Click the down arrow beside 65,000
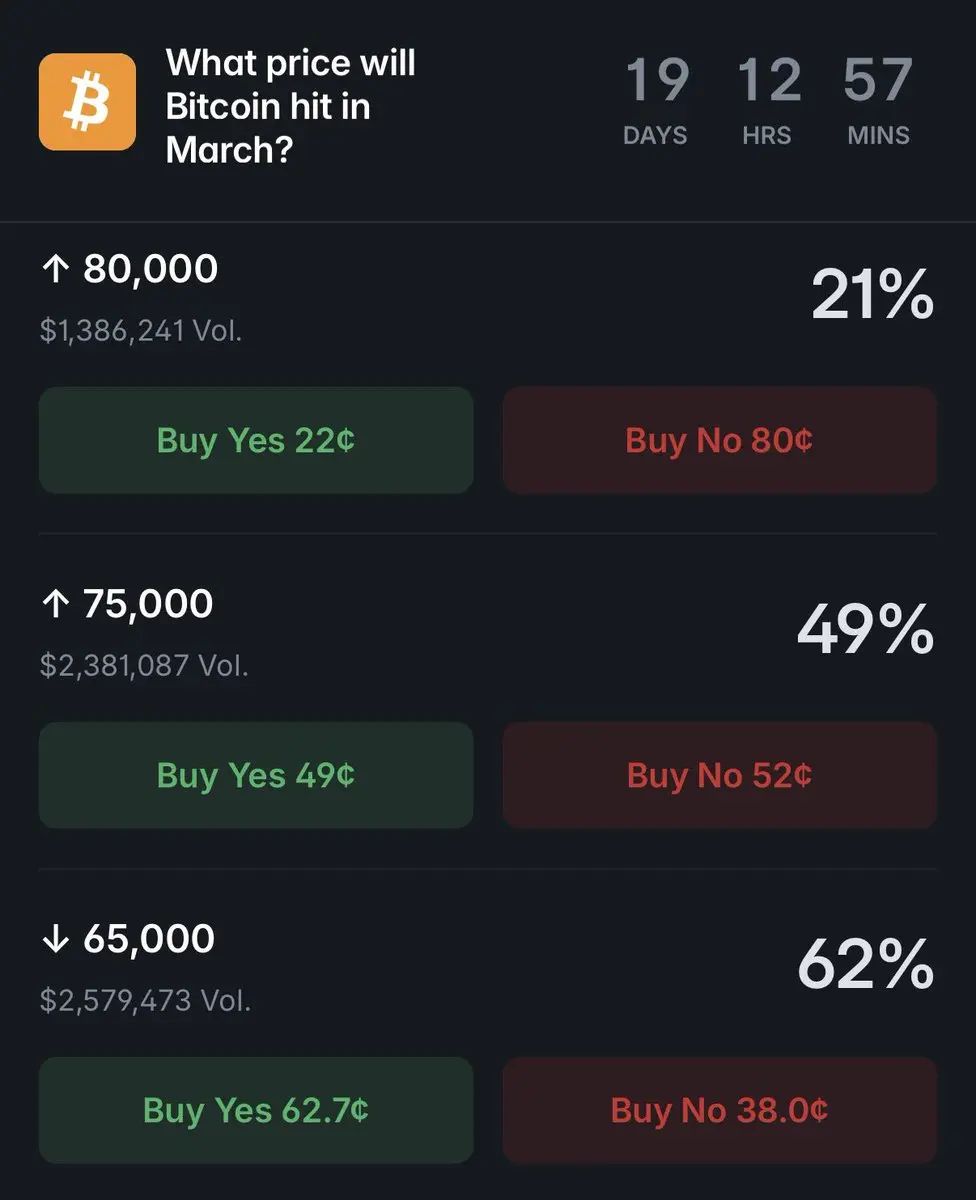Screen dimensions: 976x1200 pos(56,939)
